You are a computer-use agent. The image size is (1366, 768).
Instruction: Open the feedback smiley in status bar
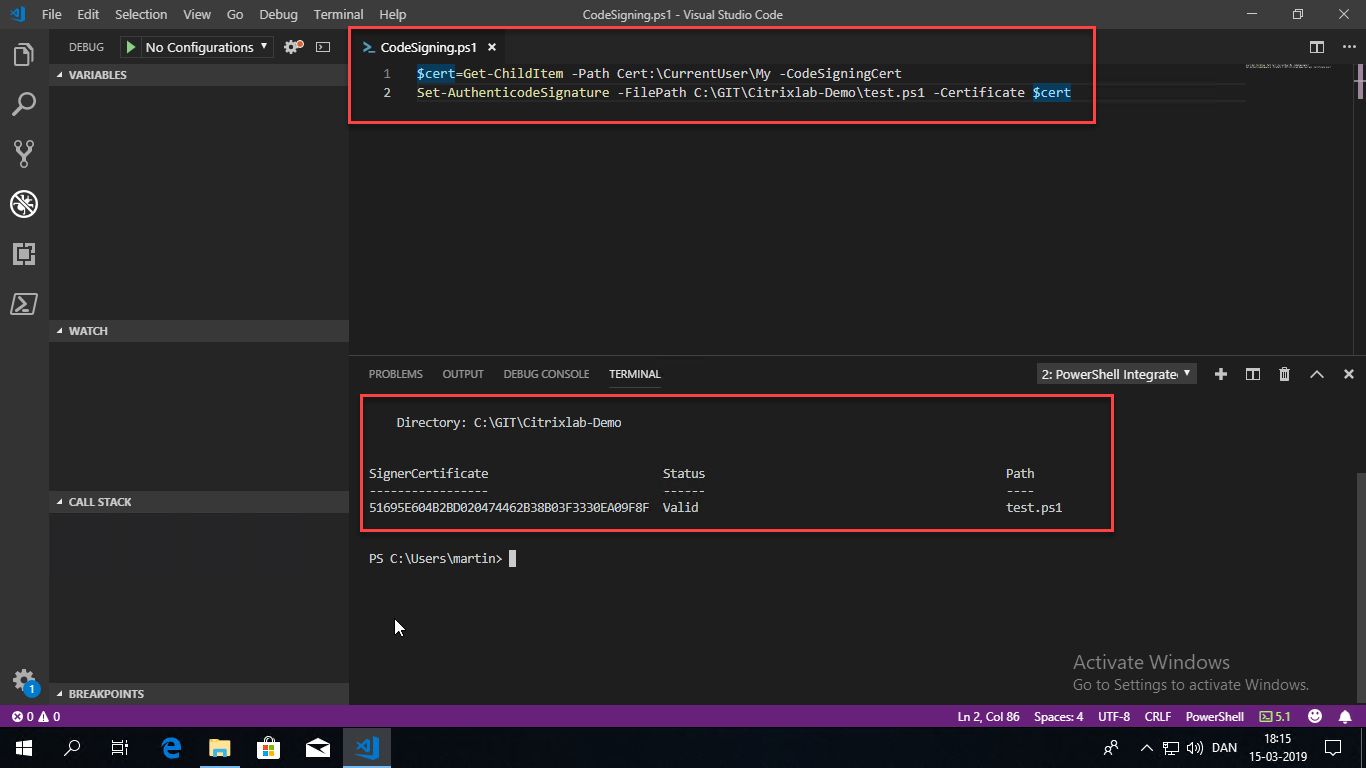1314,716
